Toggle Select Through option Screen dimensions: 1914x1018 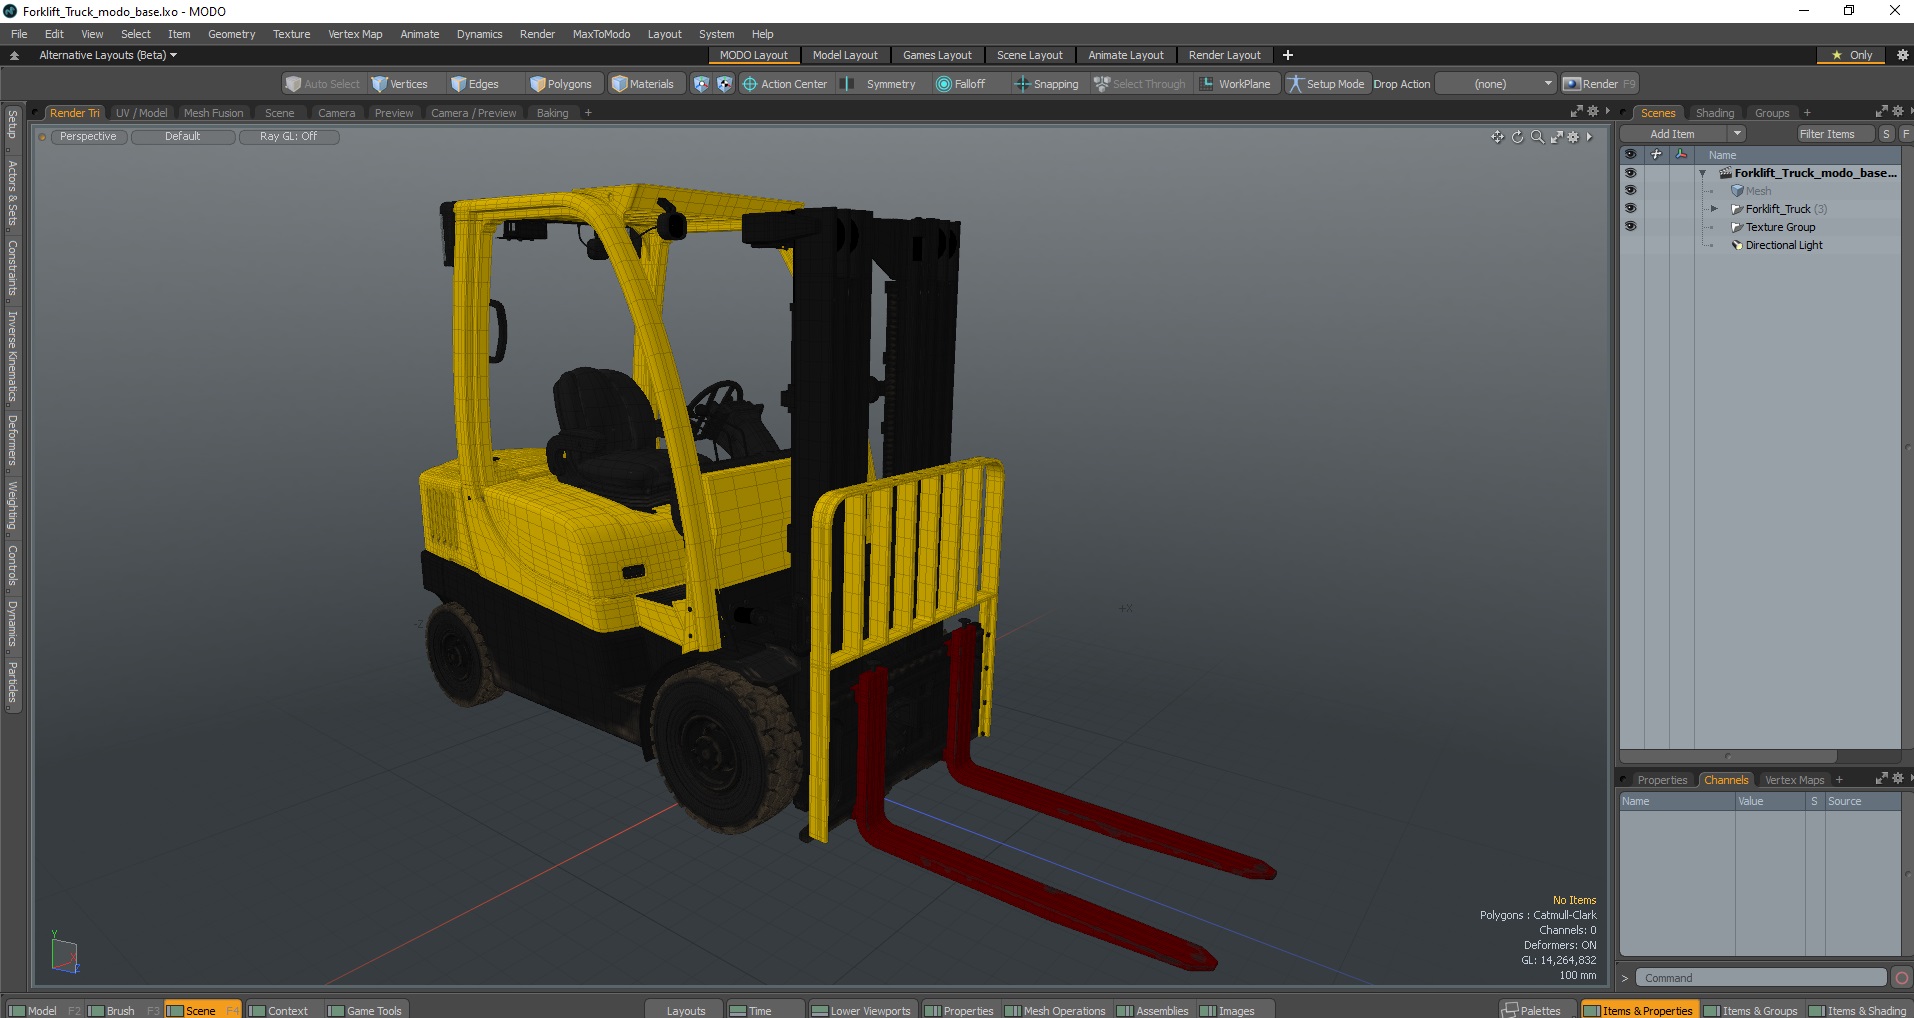[x=1140, y=84]
